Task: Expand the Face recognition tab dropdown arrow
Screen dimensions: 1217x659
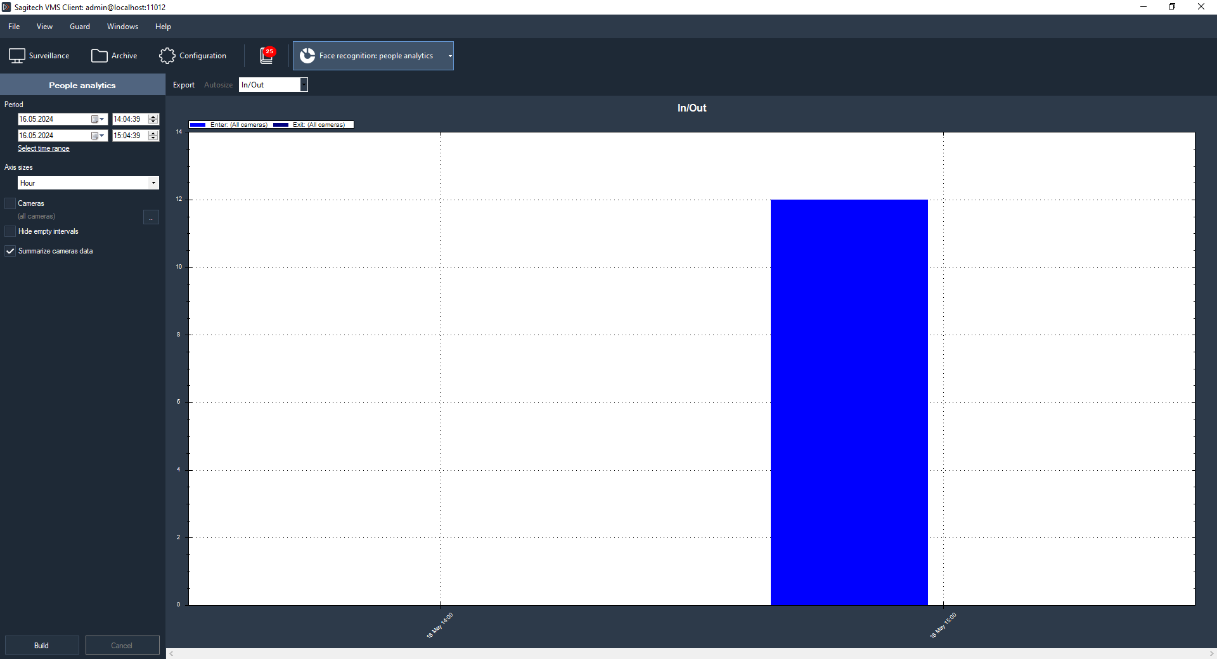Action: click(x=450, y=56)
